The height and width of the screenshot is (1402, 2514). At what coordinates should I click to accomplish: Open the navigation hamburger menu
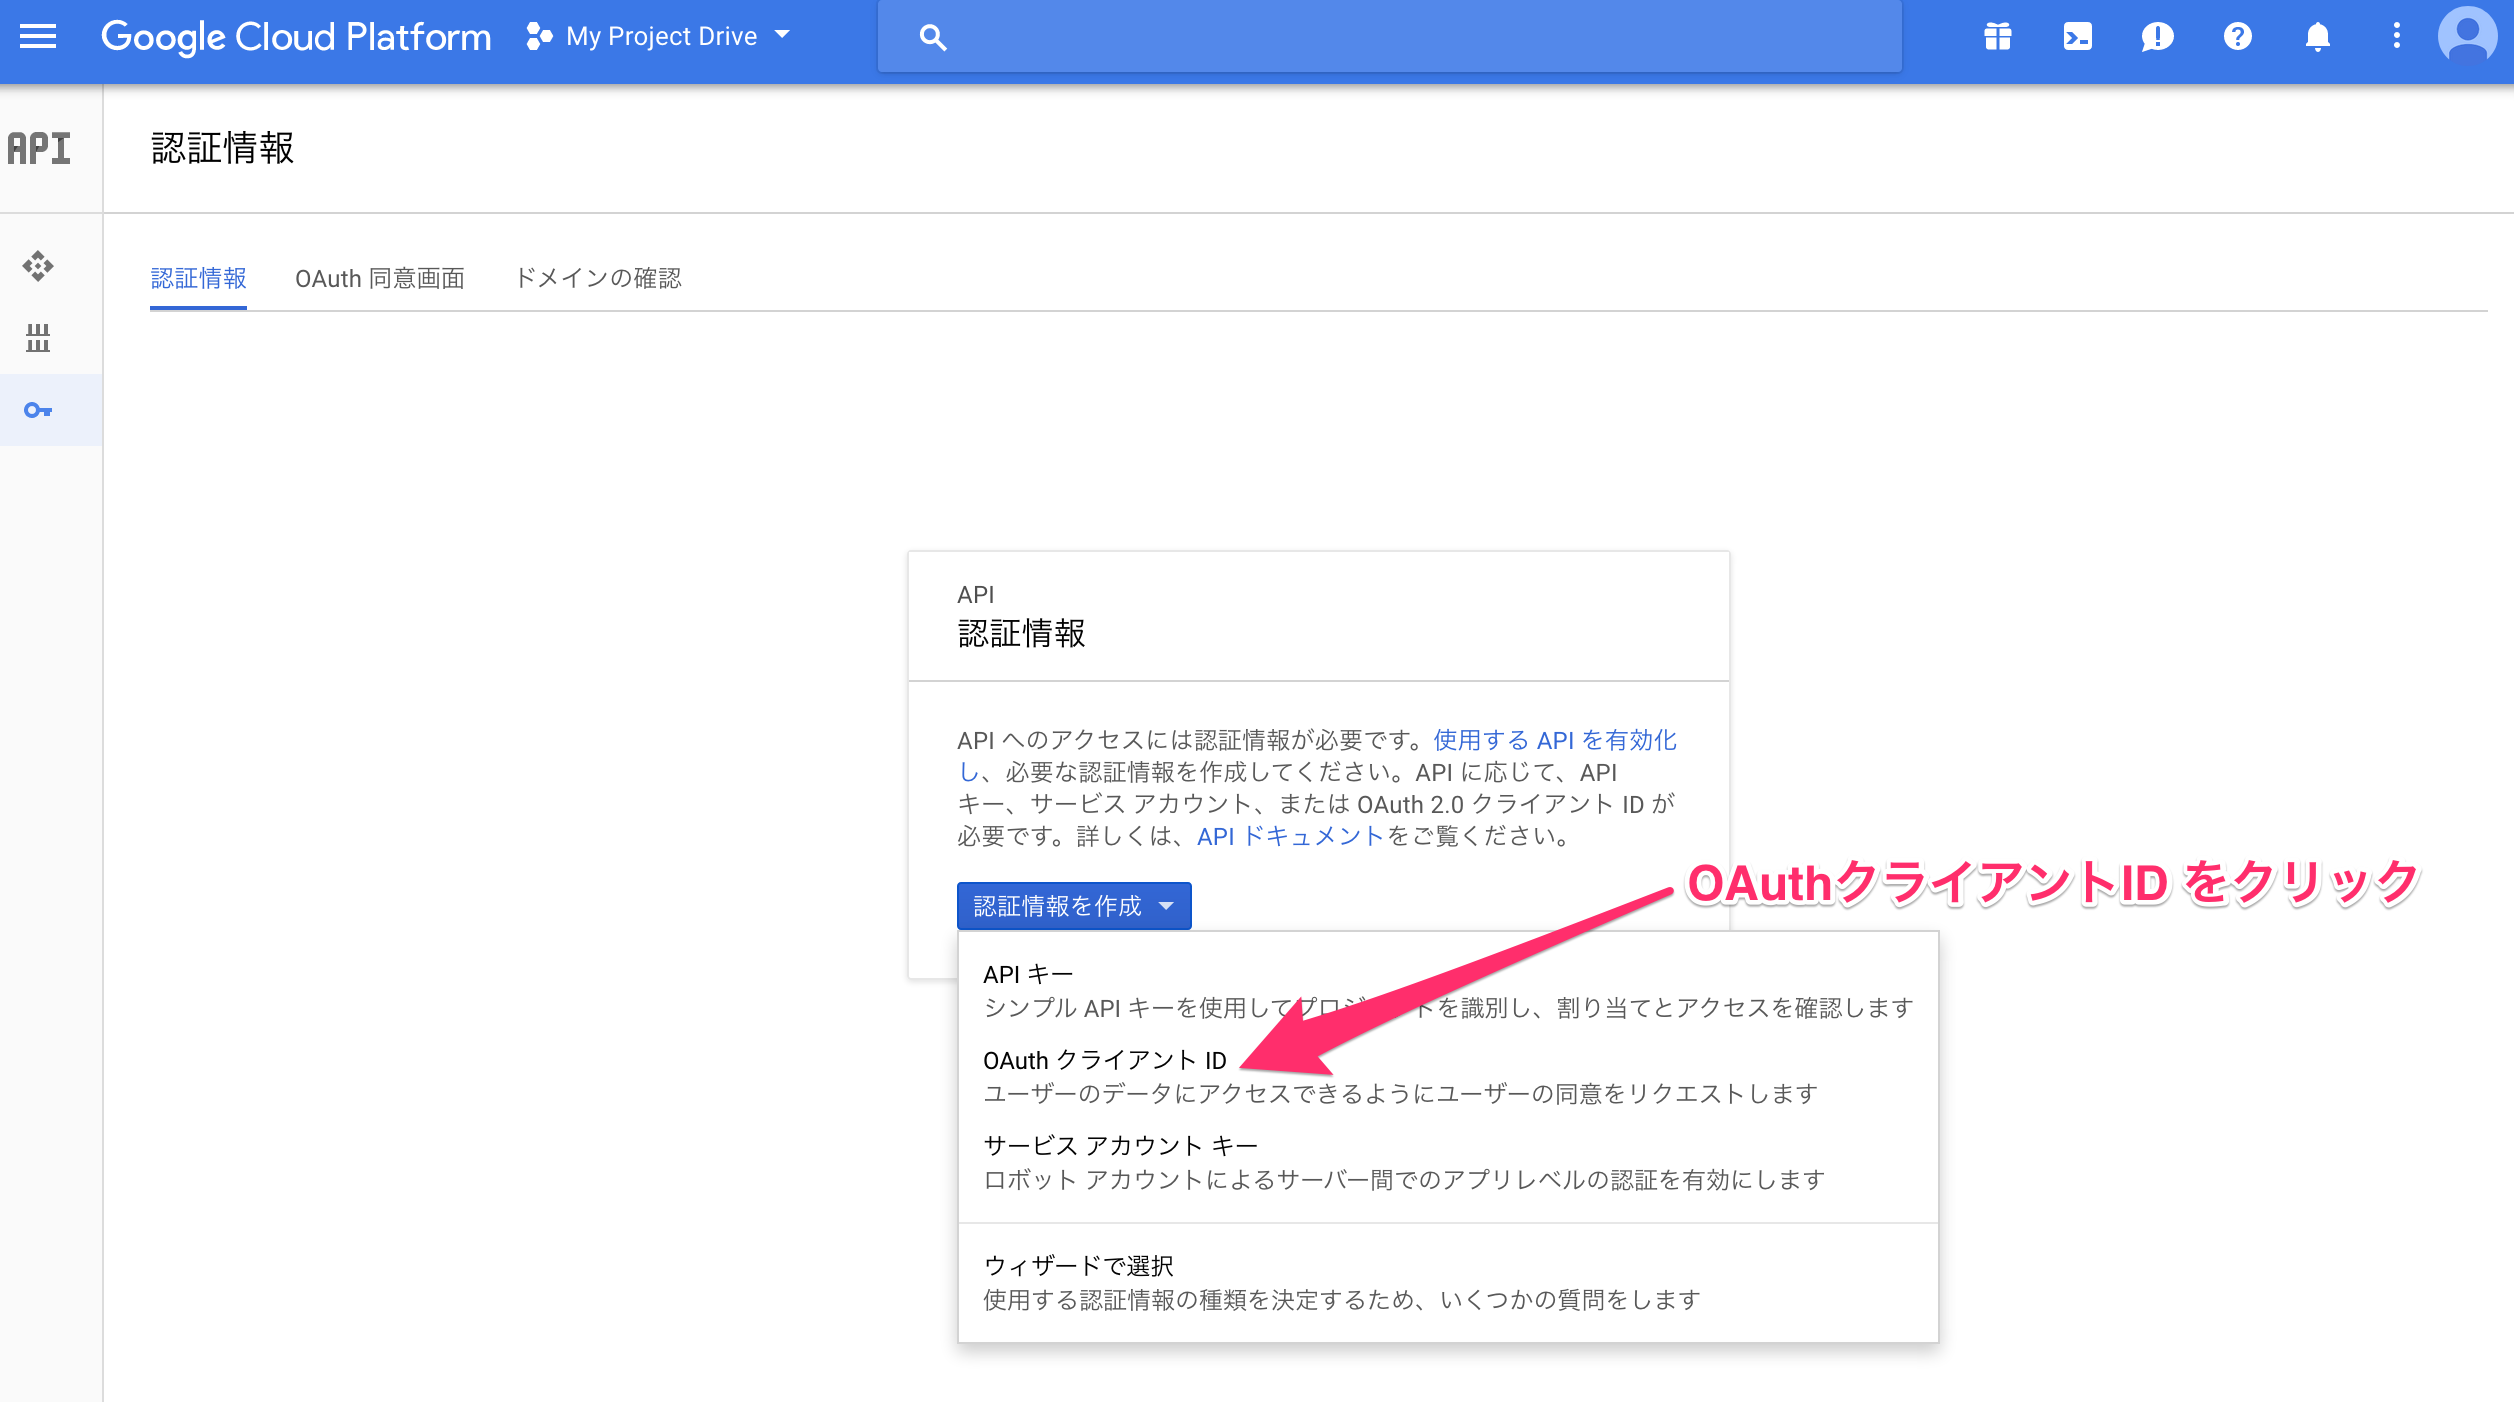pyautogui.click(x=37, y=36)
